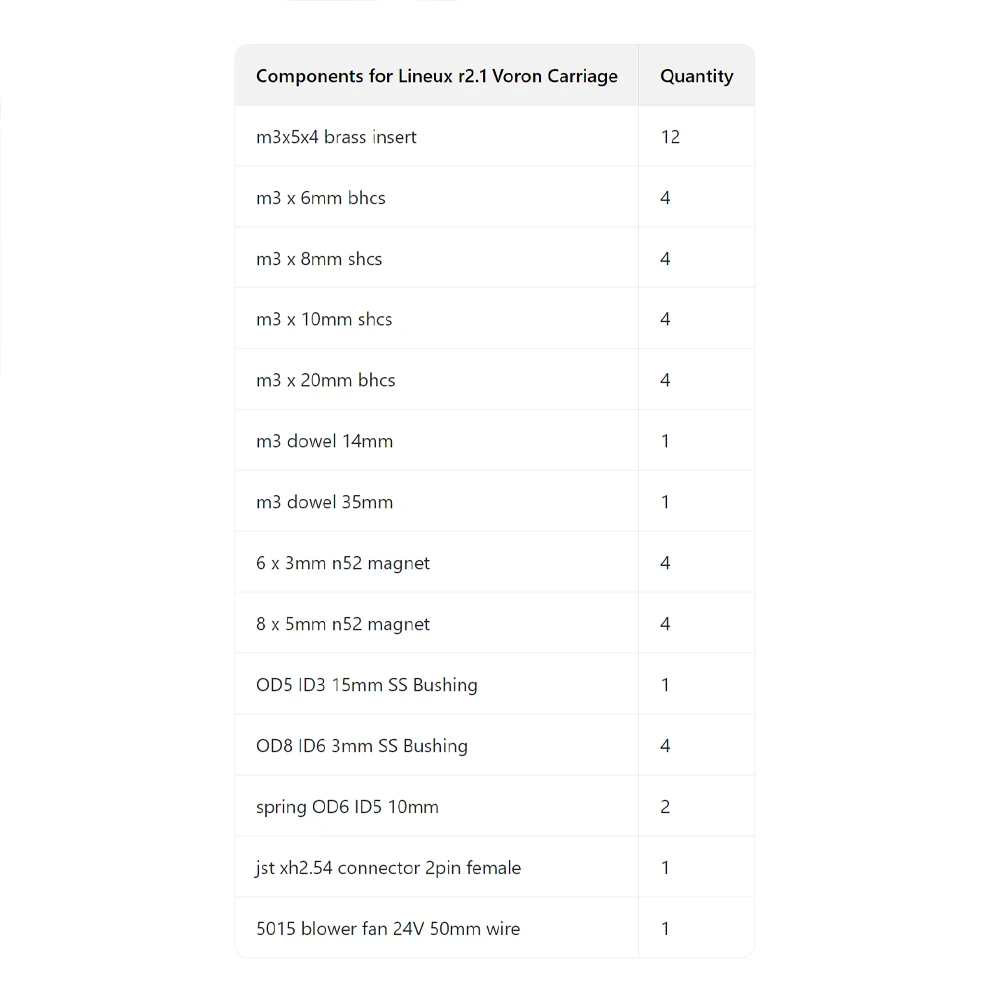Screen dimensions: 1000x1000
Task: Click the 'OD8 ID6 3mm SS Bushing' text
Action: tap(362, 746)
